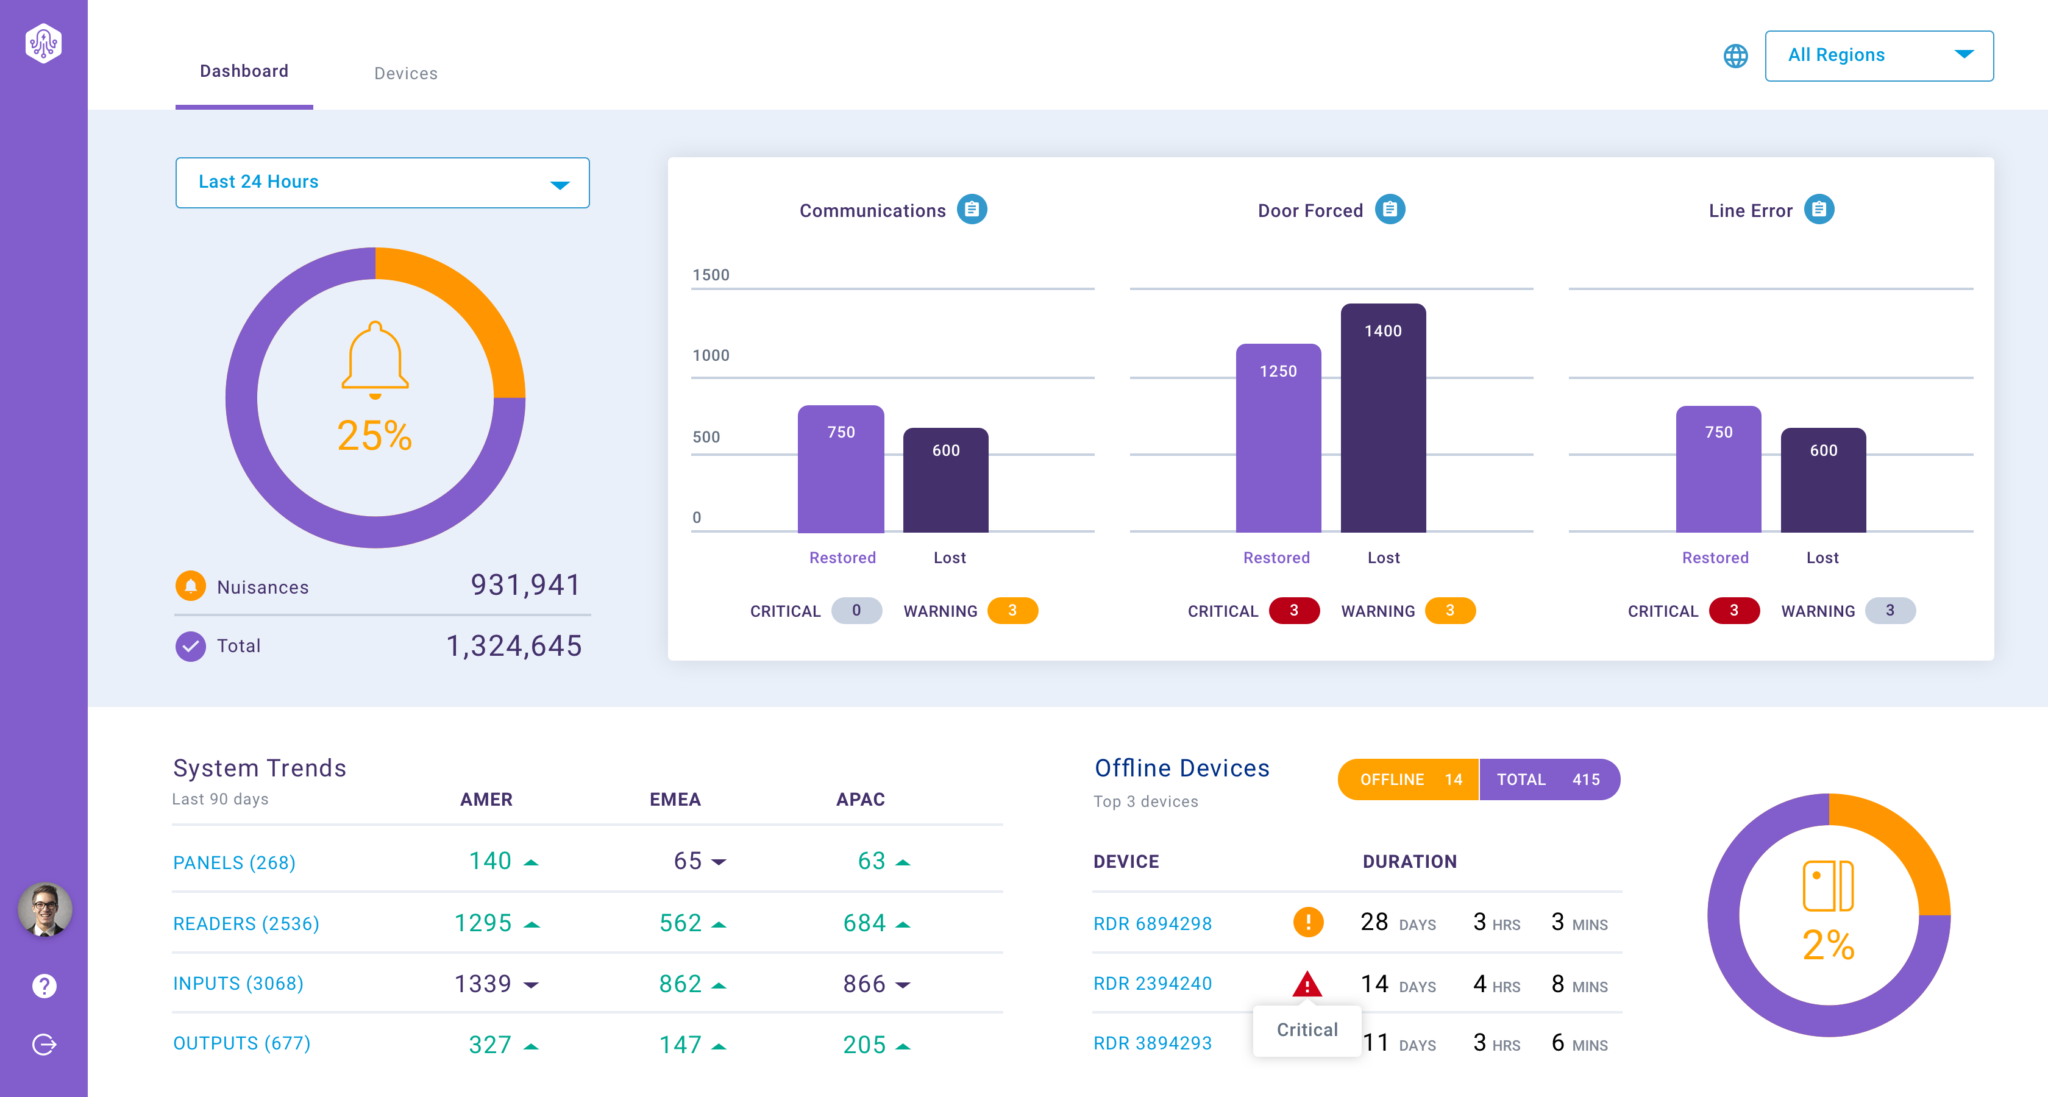Expand the Last 24 Hours time range dropdown
The height and width of the screenshot is (1097, 2048).
click(x=382, y=182)
